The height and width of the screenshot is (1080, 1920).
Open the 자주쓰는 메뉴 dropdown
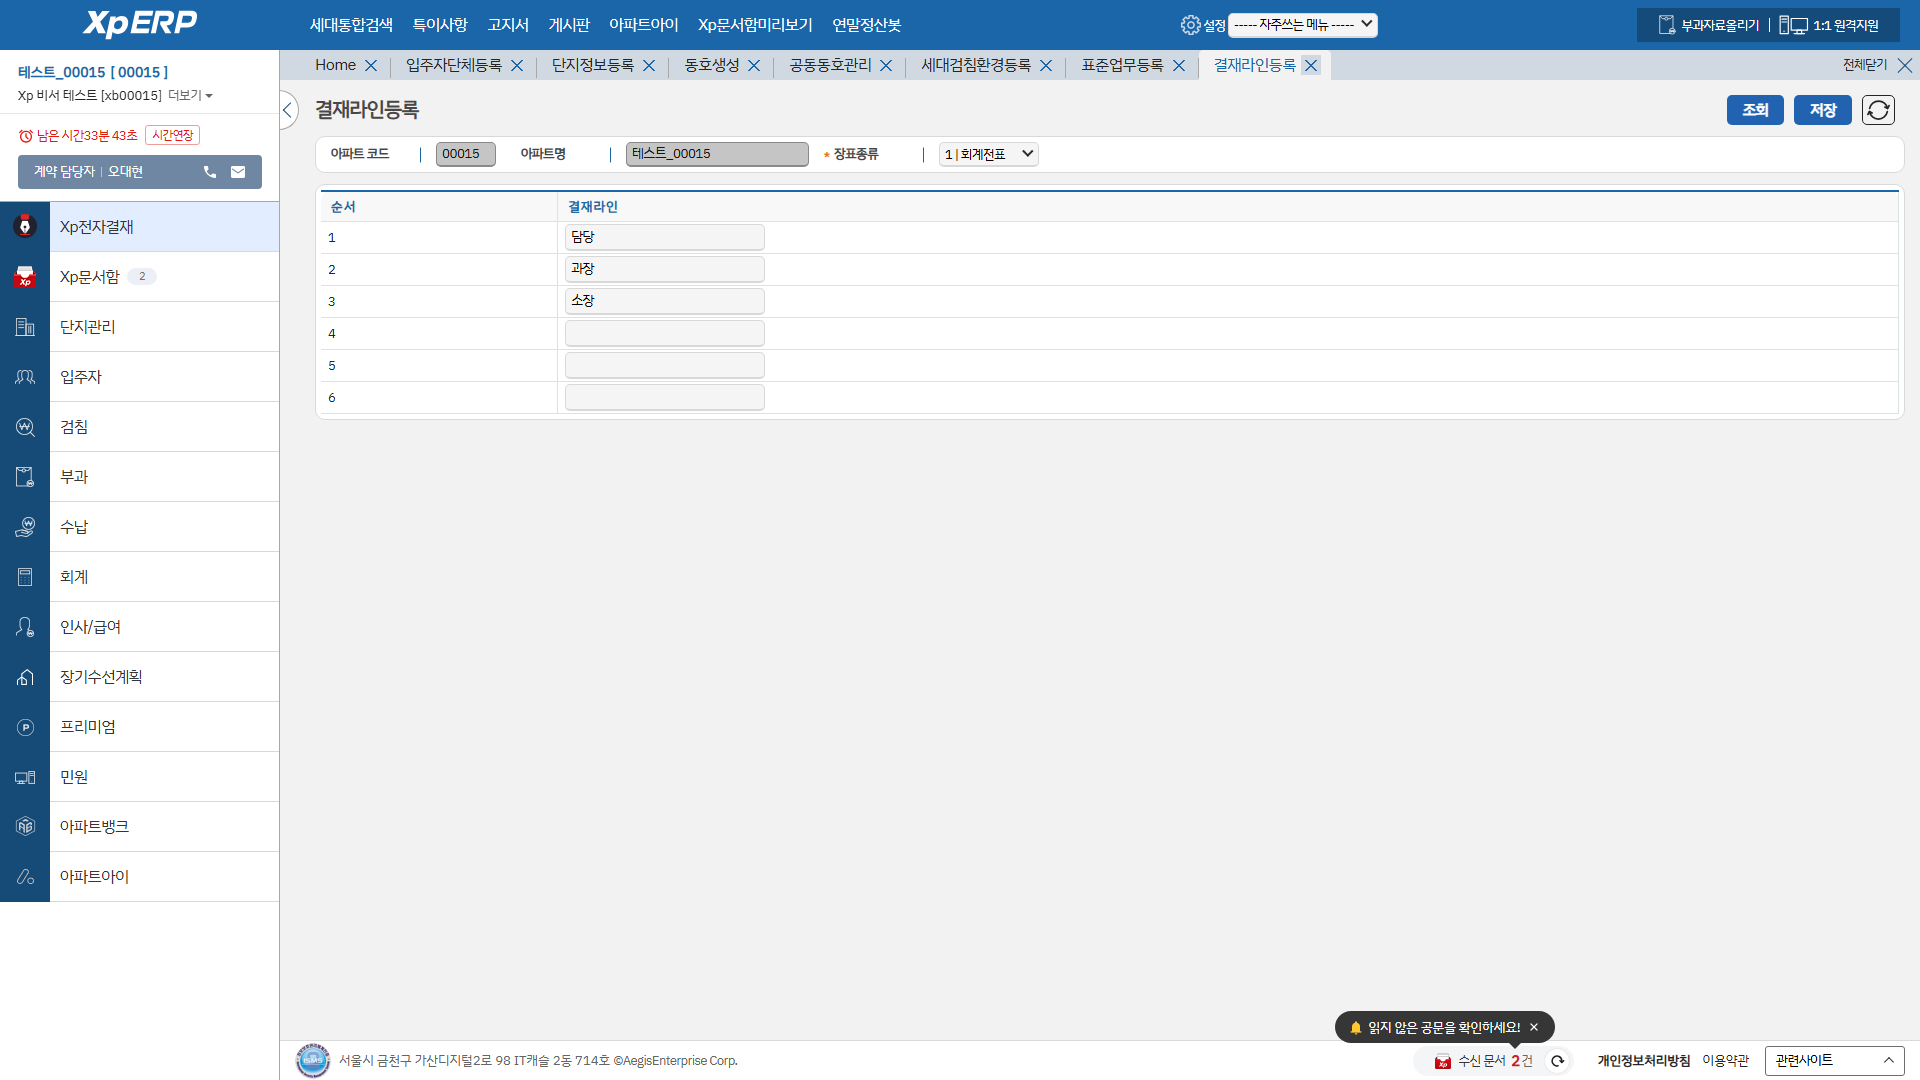pyautogui.click(x=1302, y=25)
